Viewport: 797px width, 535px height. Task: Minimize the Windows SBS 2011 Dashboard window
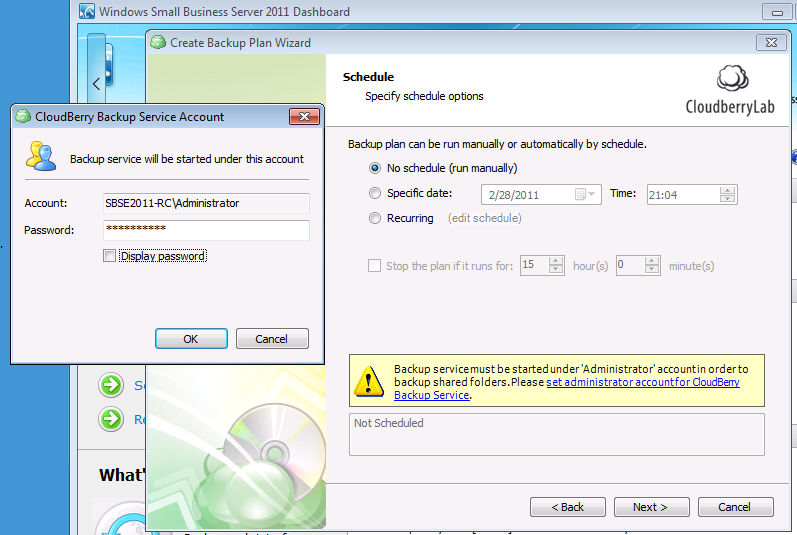click(777, 12)
